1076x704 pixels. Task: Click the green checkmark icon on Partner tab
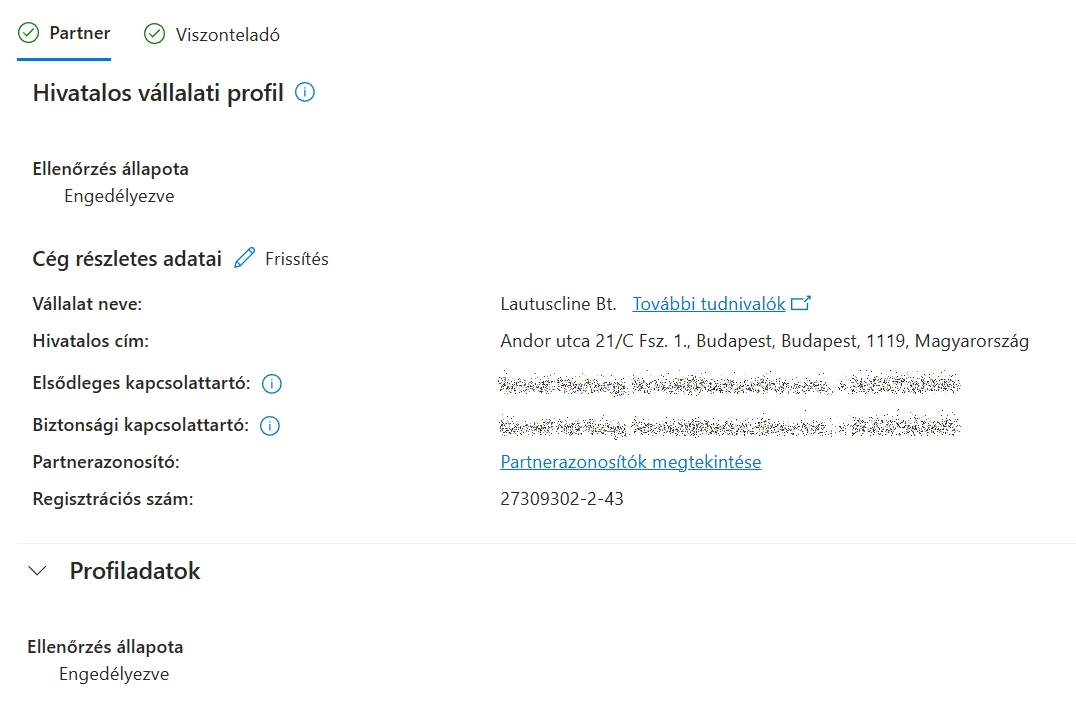[x=28, y=33]
